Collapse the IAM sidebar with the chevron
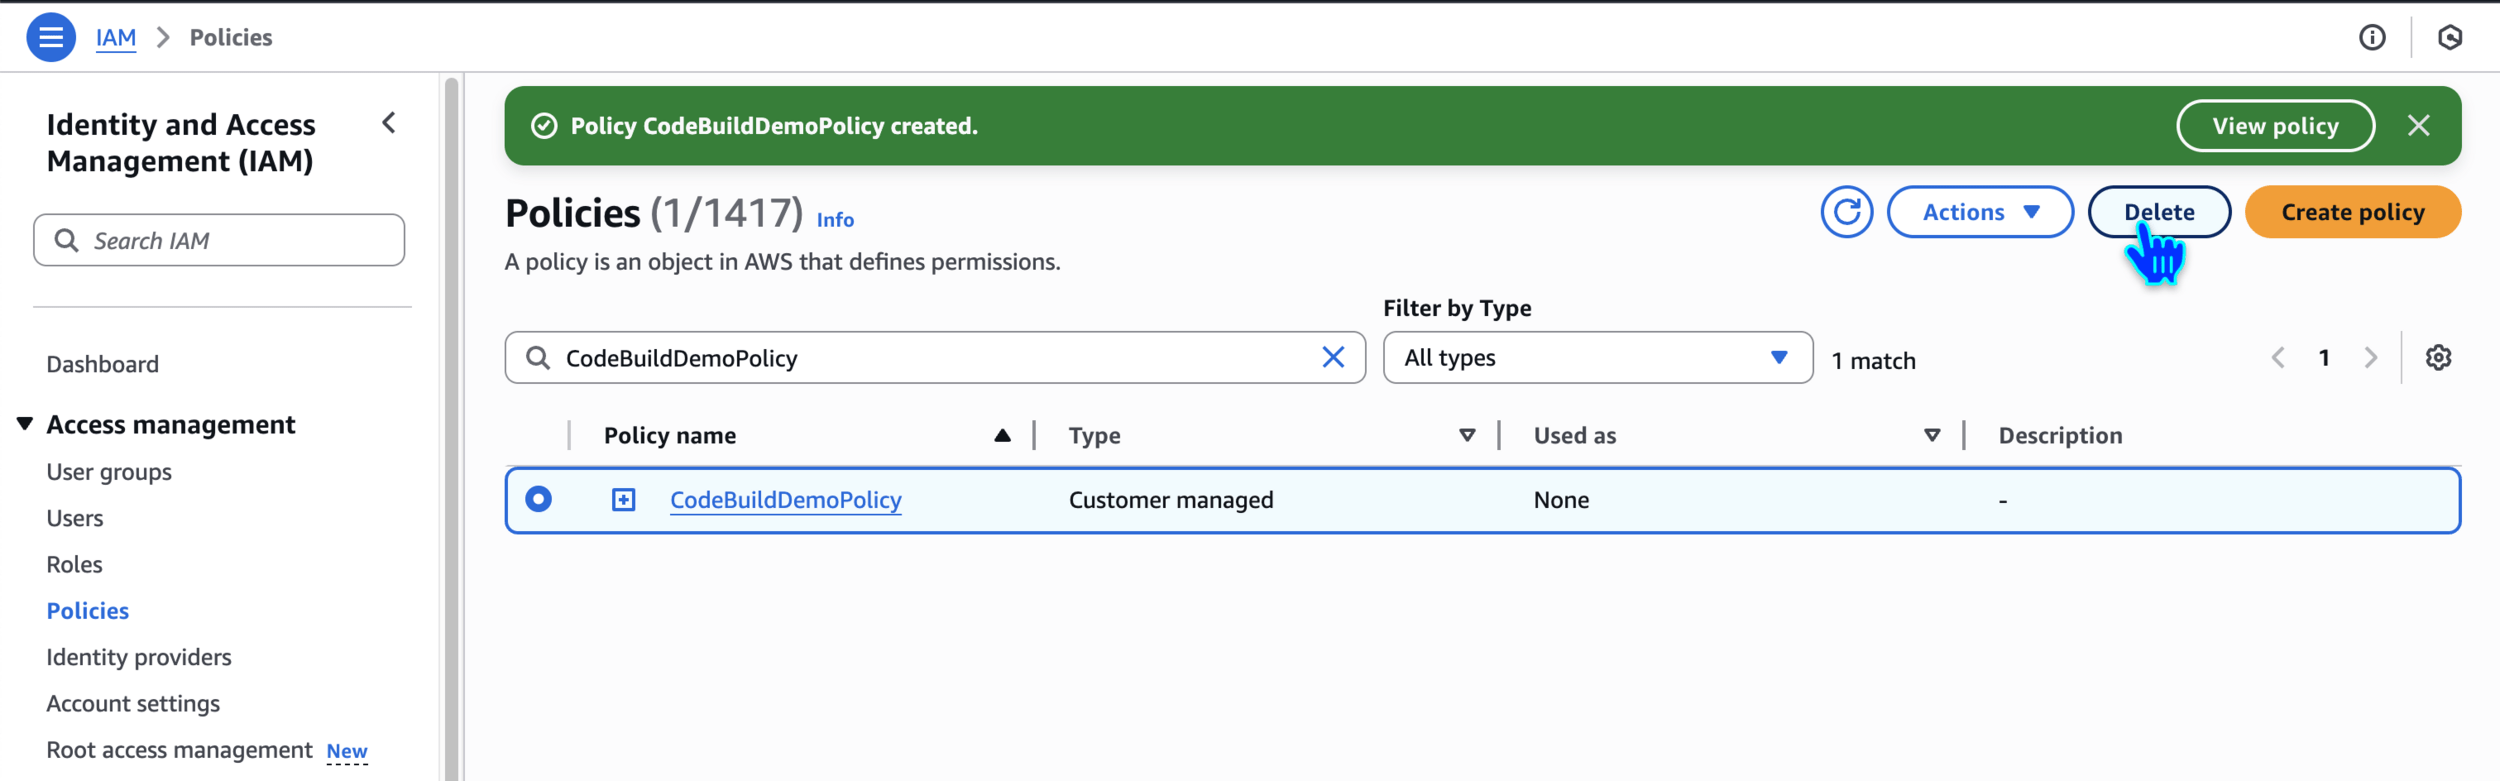 [389, 123]
